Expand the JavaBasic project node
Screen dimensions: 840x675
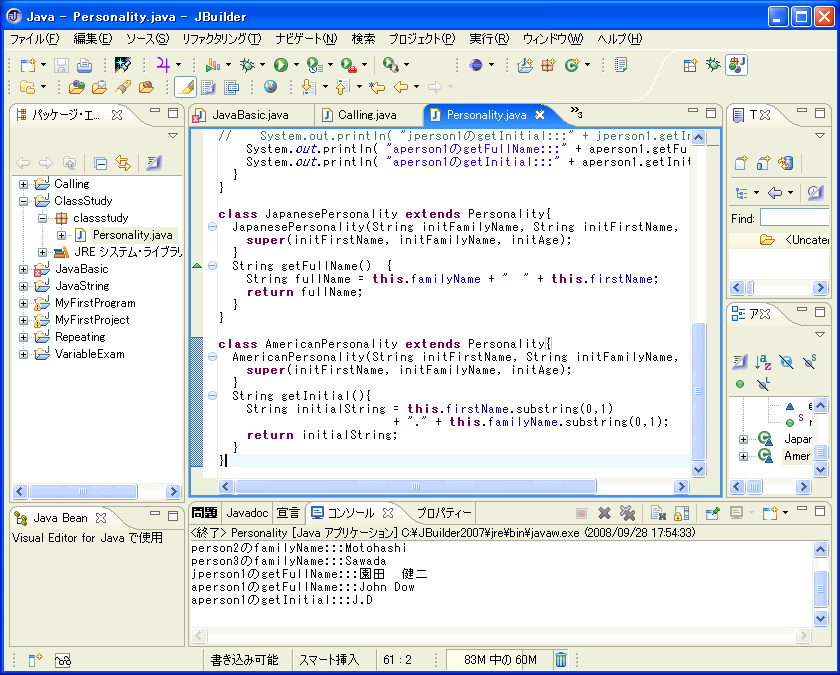click(23, 269)
